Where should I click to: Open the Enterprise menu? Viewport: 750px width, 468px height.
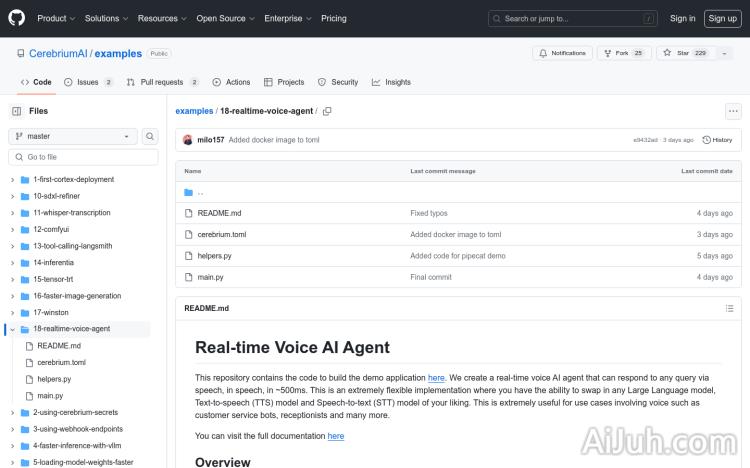(287, 18)
